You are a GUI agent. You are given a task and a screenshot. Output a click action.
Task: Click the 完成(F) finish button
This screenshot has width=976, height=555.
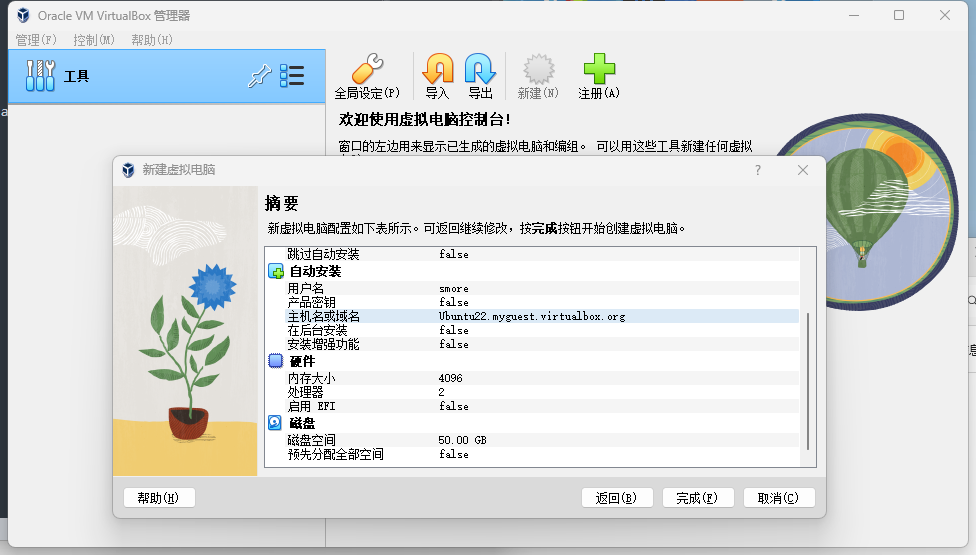(698, 498)
